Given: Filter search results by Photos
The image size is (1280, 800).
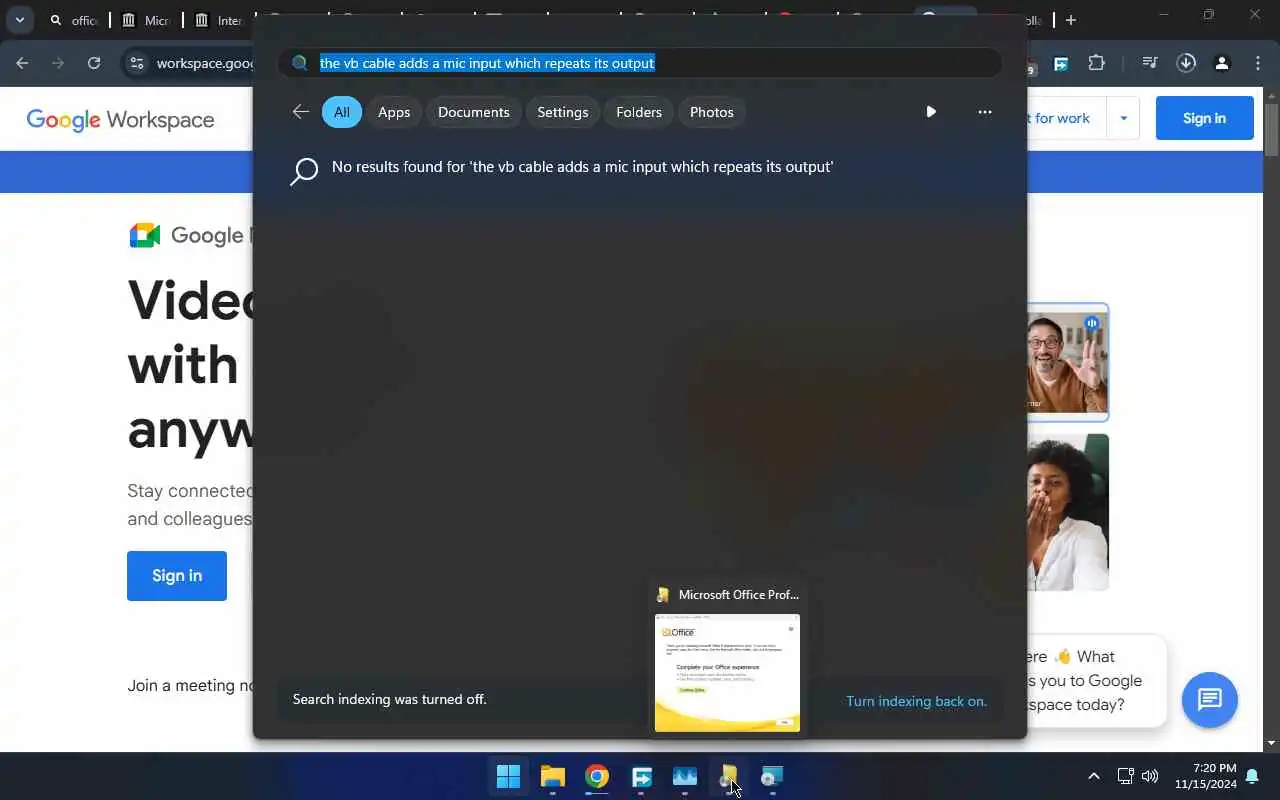Looking at the screenshot, I should tap(712, 112).
